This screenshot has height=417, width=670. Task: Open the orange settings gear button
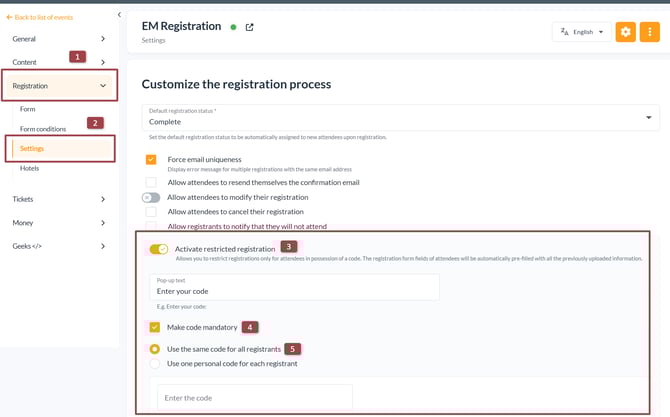tap(625, 32)
